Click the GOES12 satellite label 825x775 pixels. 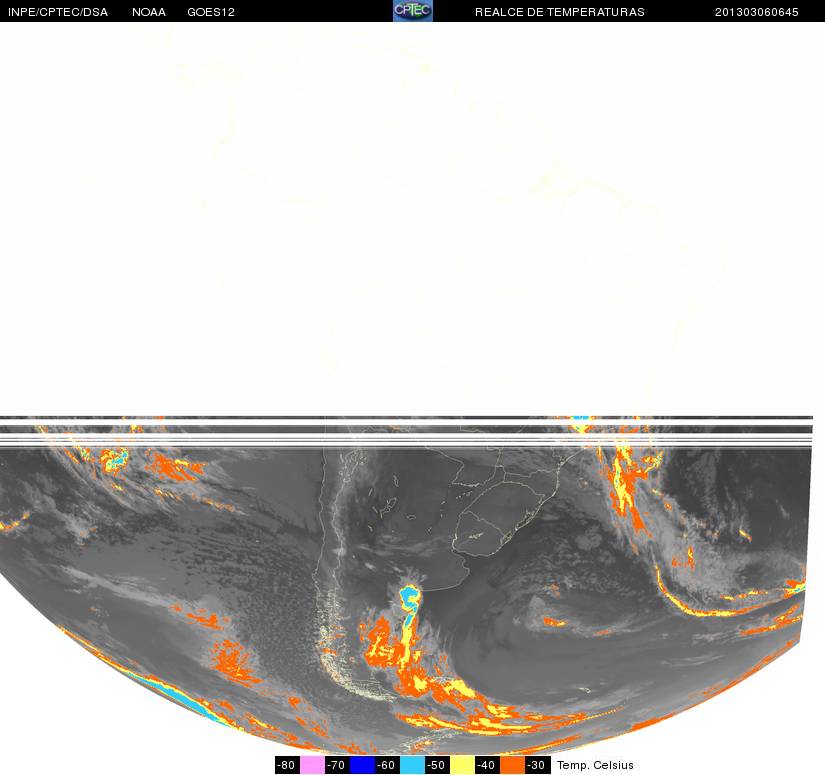tap(211, 12)
